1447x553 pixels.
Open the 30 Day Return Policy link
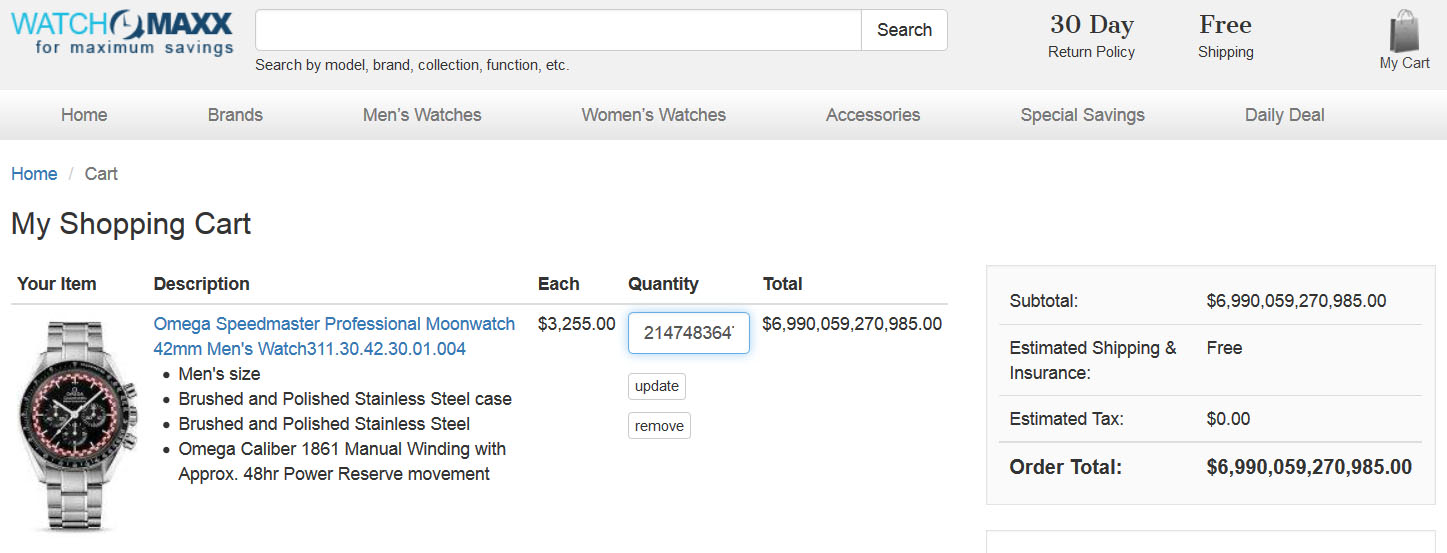pos(1091,37)
